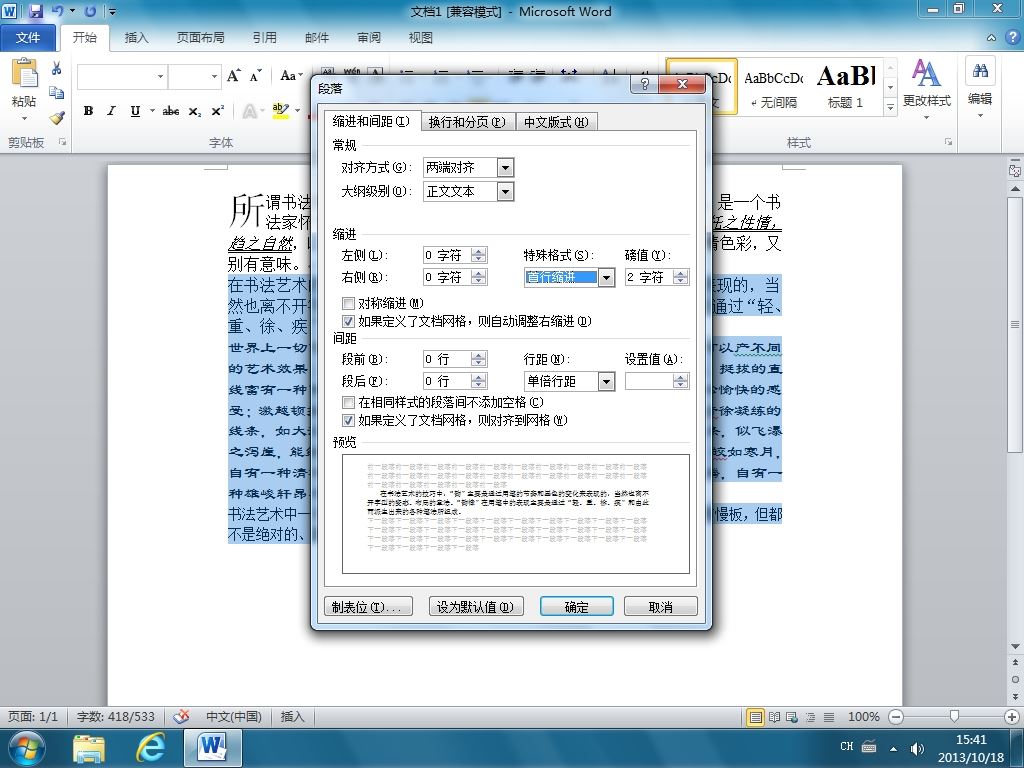Switch to Draft view icon
This screenshot has height=768, width=1024.
[x=829, y=717]
